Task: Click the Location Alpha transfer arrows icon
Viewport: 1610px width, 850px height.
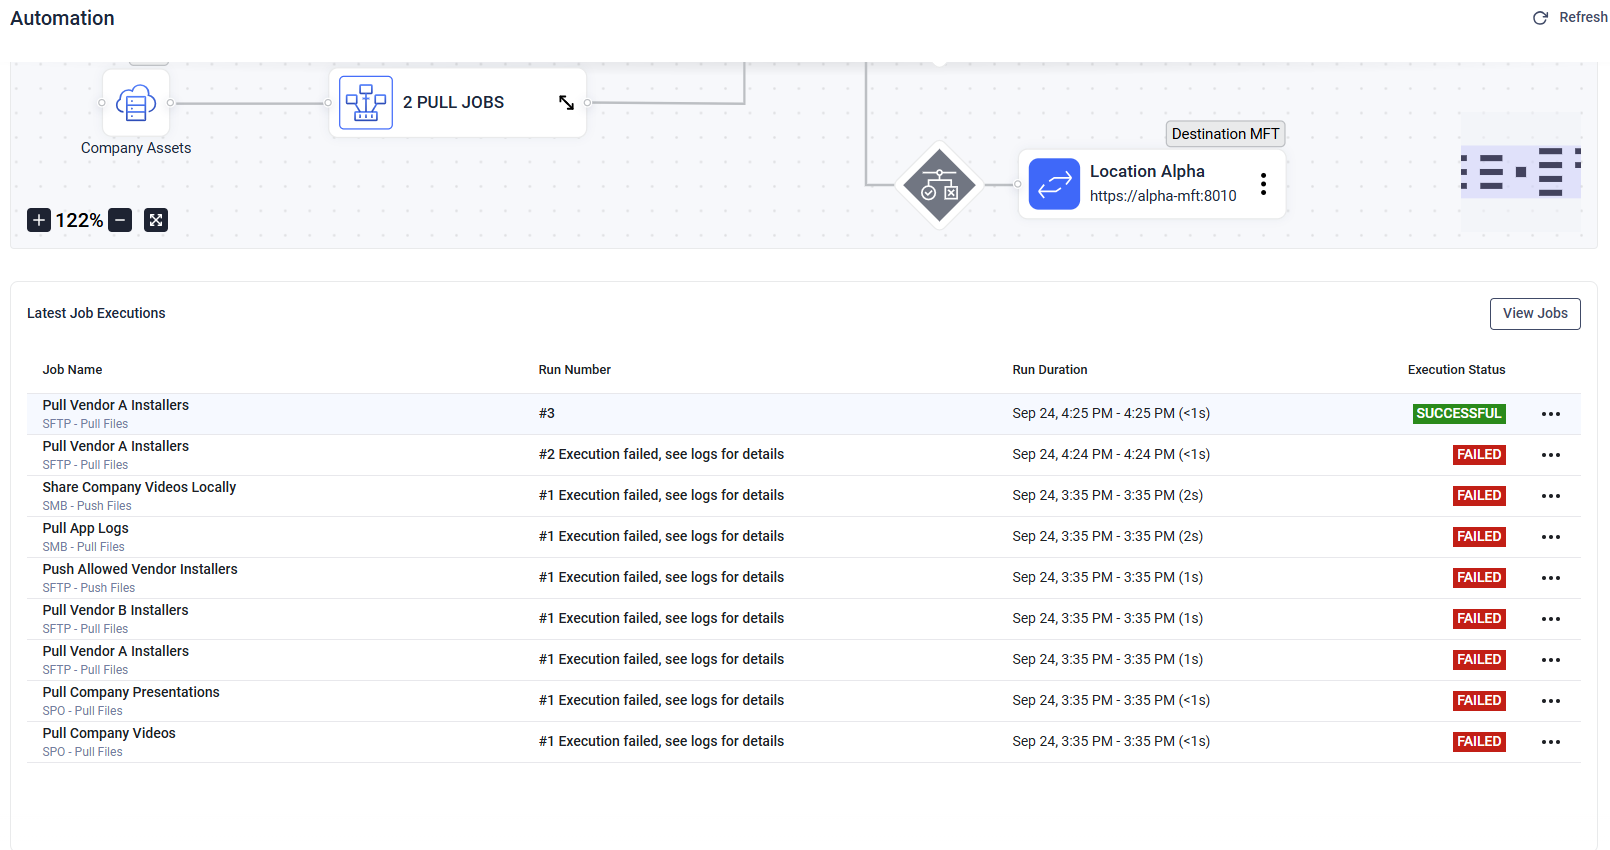Action: (1054, 184)
